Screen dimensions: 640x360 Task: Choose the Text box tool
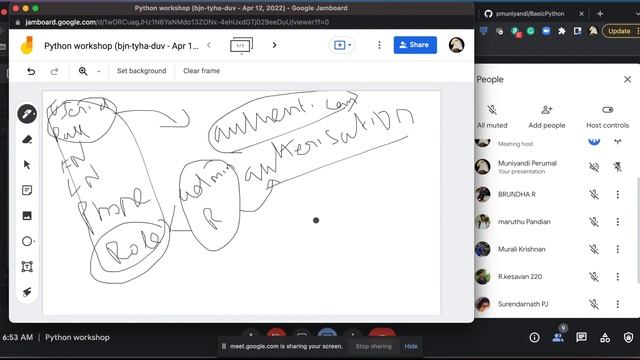click(x=27, y=267)
